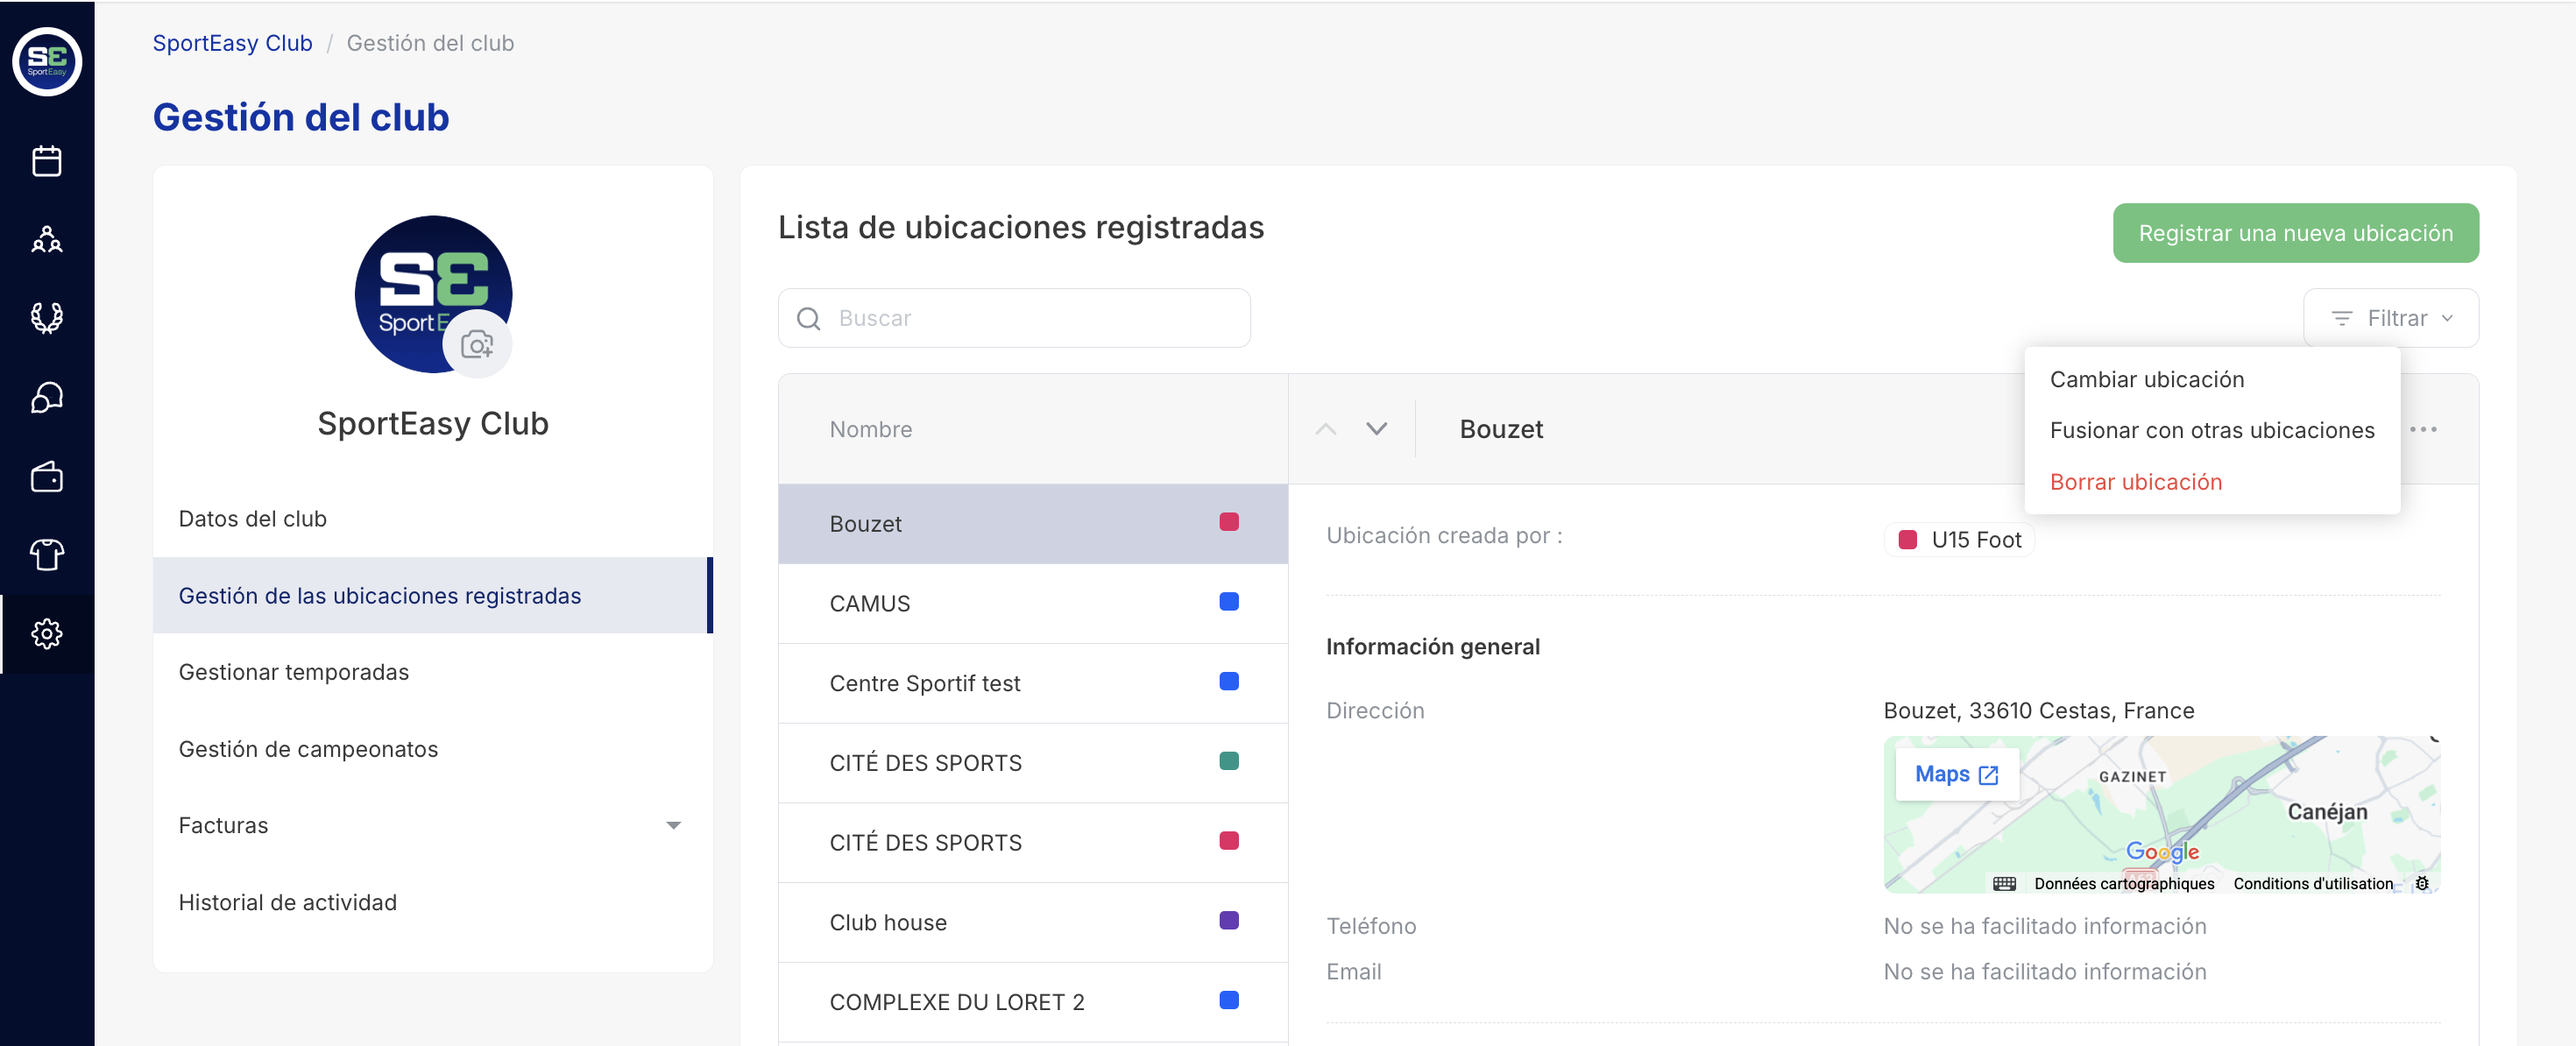The width and height of the screenshot is (2576, 1046).
Task: Go to next location with down chevron
Action: click(1376, 429)
